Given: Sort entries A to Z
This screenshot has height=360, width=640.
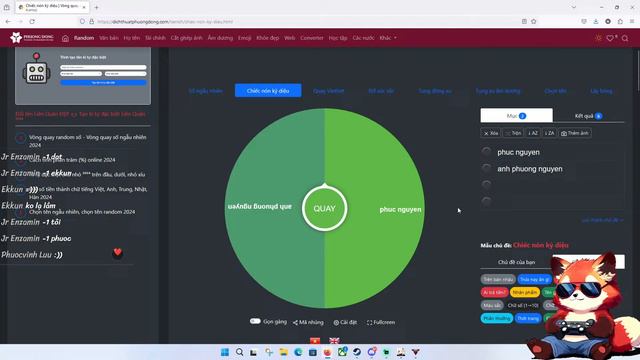Looking at the screenshot, I should pyautogui.click(x=533, y=133).
